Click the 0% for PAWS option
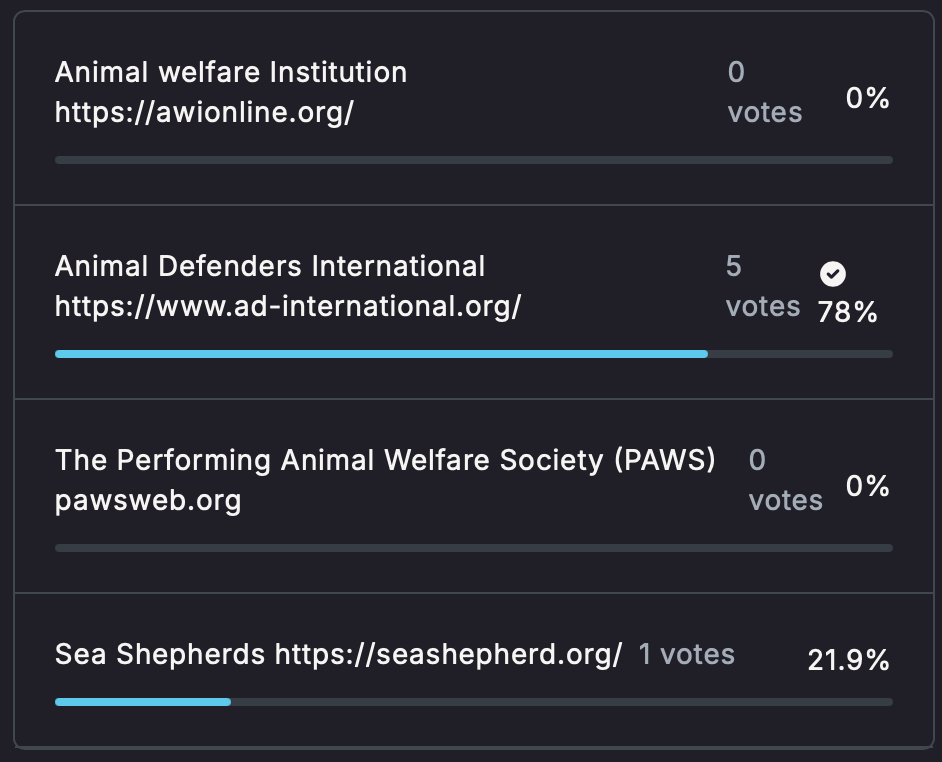 [x=868, y=486]
